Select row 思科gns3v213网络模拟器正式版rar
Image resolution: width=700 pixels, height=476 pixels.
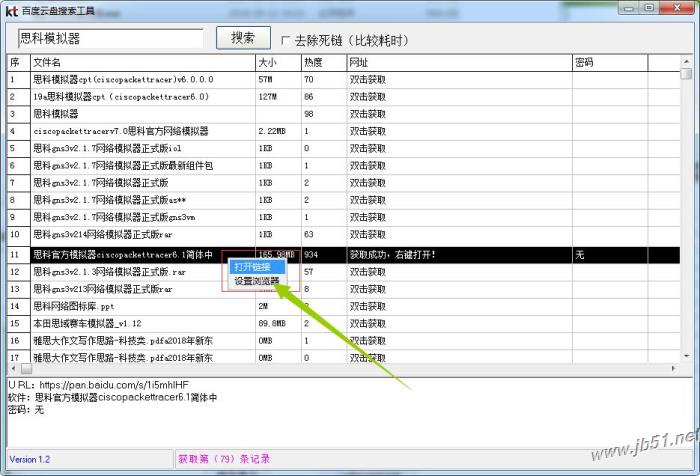344,289
